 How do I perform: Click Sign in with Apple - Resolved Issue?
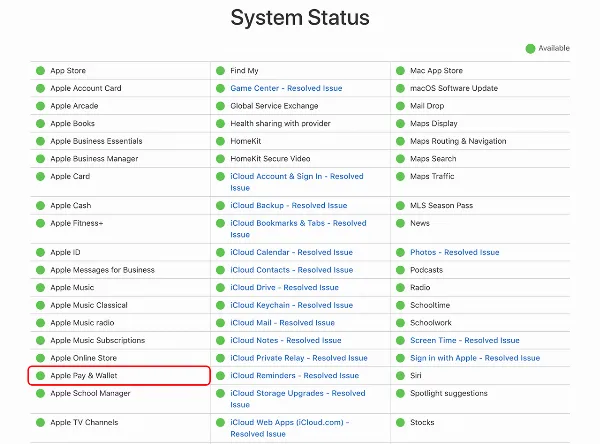pyautogui.click(x=474, y=358)
